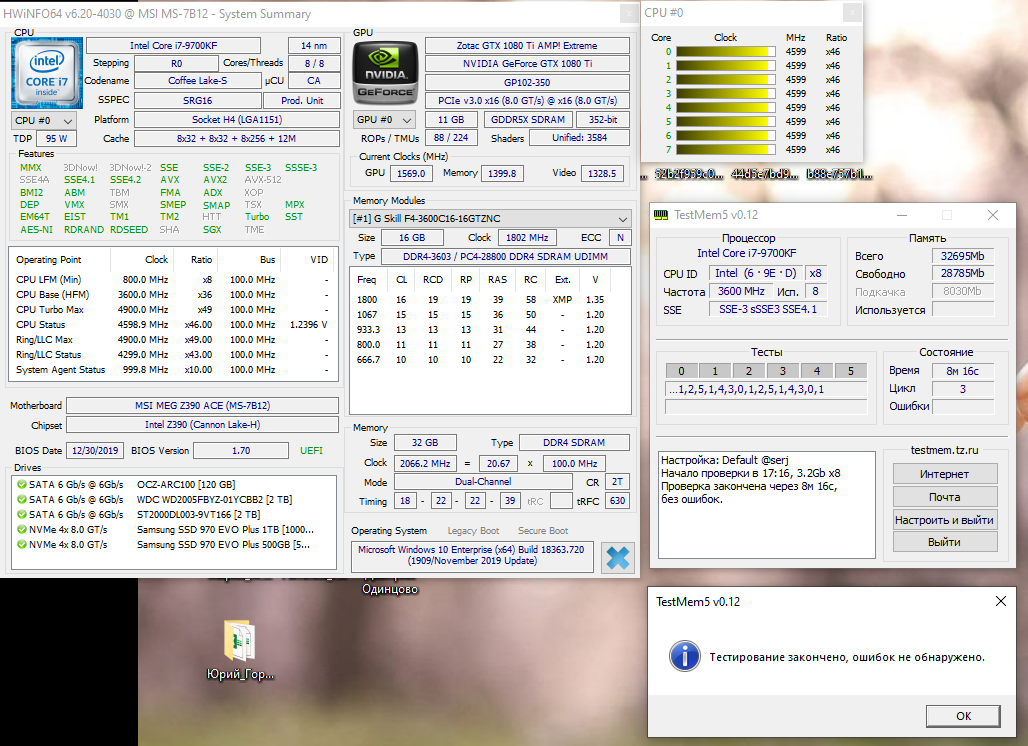Click the Выйти button in TestMem5
The image size is (1028, 746).
945,542
